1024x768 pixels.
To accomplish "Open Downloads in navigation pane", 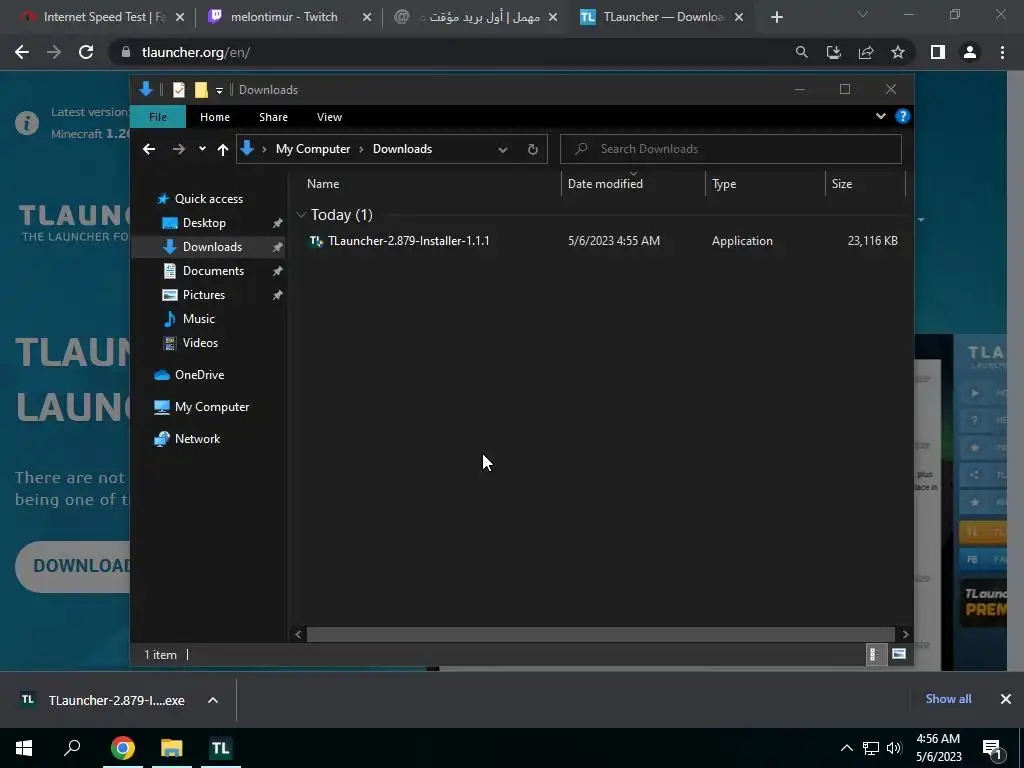I will [212, 247].
